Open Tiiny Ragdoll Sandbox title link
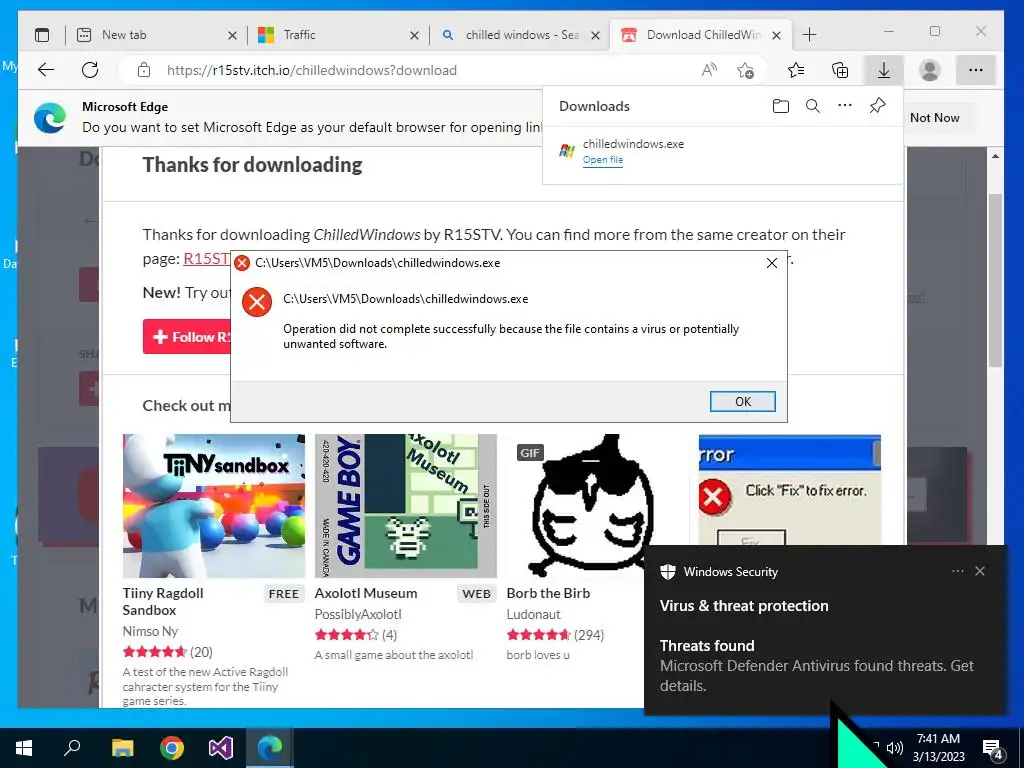Screen dimensions: 1024x768 pyautogui.click(x=163, y=601)
